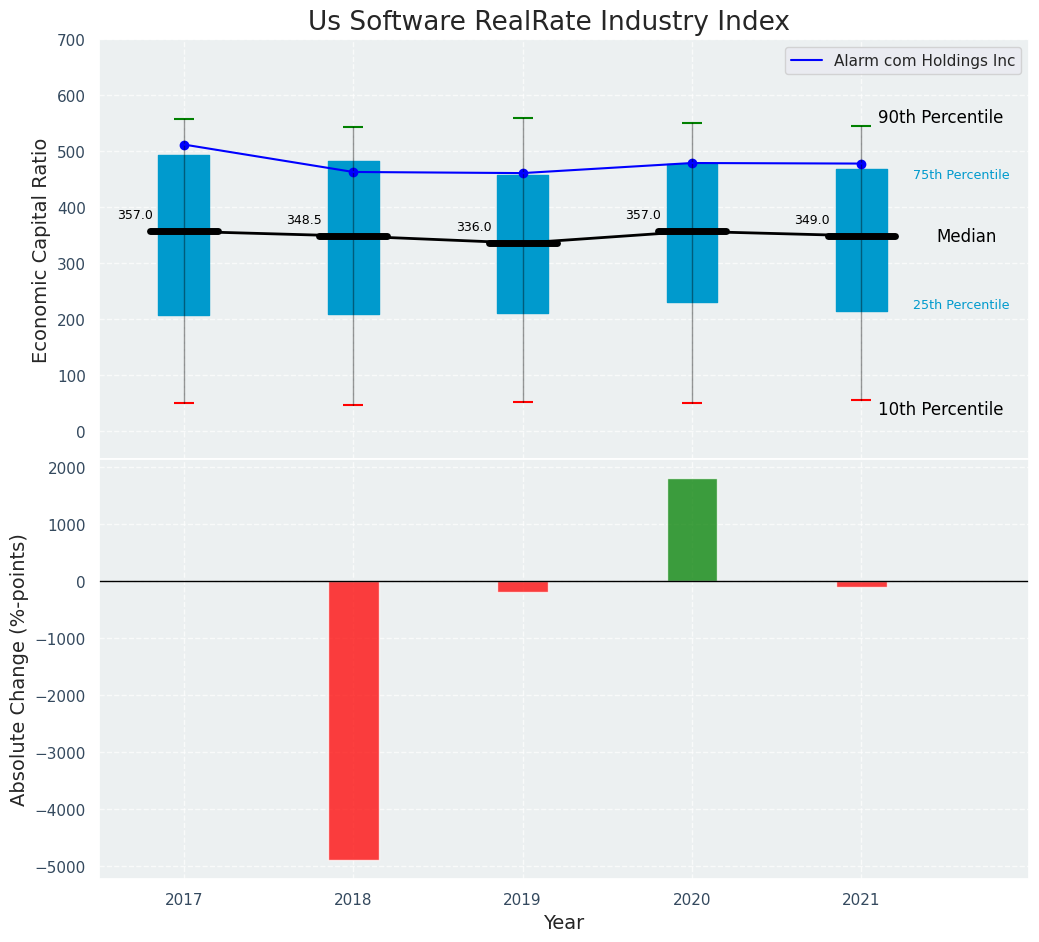The height and width of the screenshot is (942, 1039).
Task: Click the 2018 x-axis tick label
Action: [353, 899]
